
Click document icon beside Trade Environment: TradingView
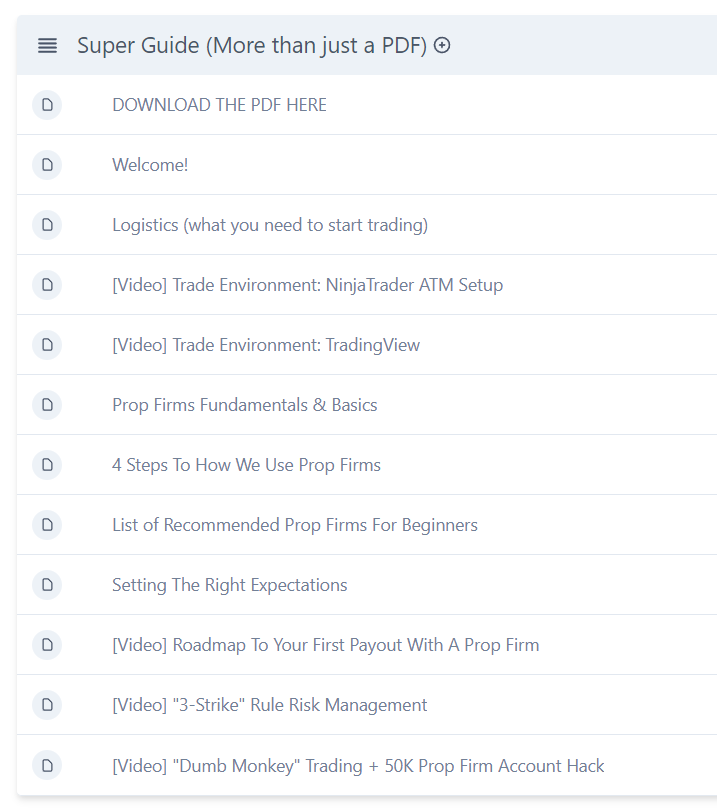pos(47,345)
